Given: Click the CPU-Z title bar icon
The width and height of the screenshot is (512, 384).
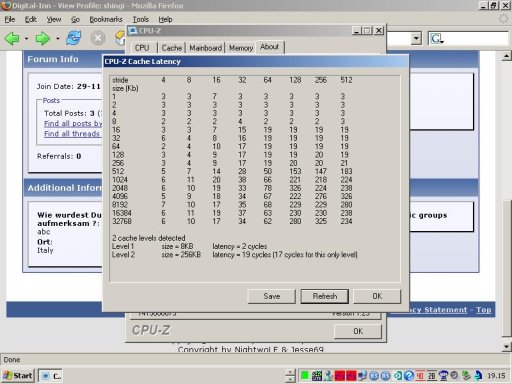Looking at the screenshot, I should tap(133, 31).
